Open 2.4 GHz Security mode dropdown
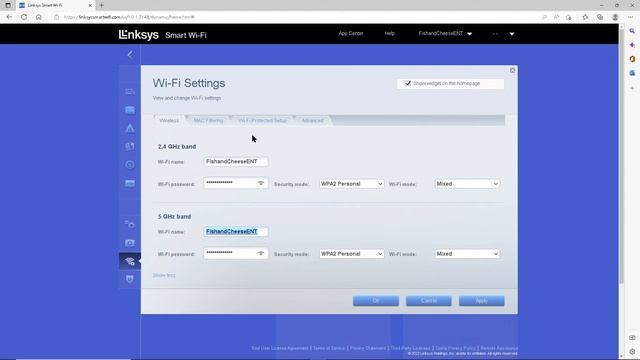640x360 pixels. click(x=351, y=184)
